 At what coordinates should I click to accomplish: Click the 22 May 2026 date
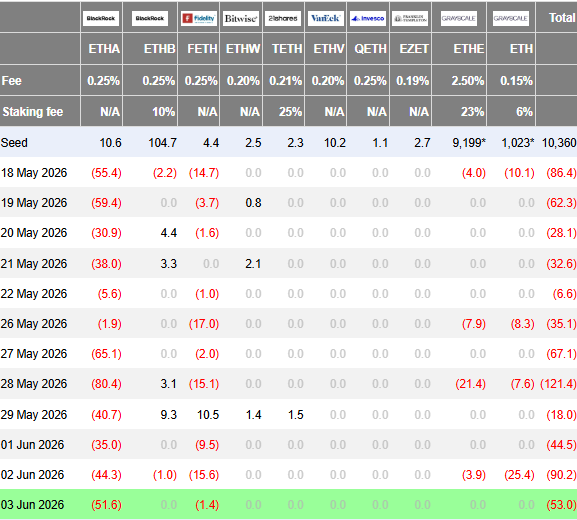pos(34,294)
